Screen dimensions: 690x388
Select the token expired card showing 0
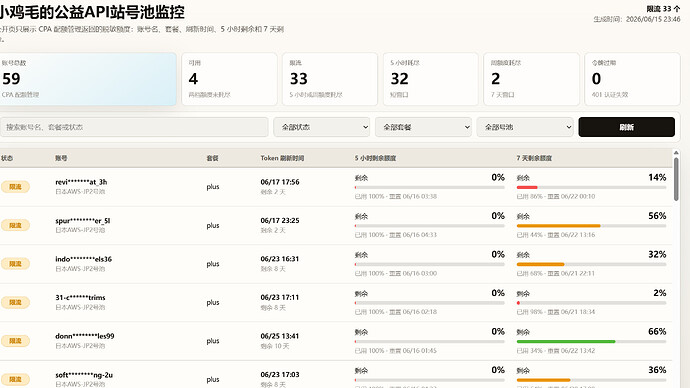click(x=632, y=79)
